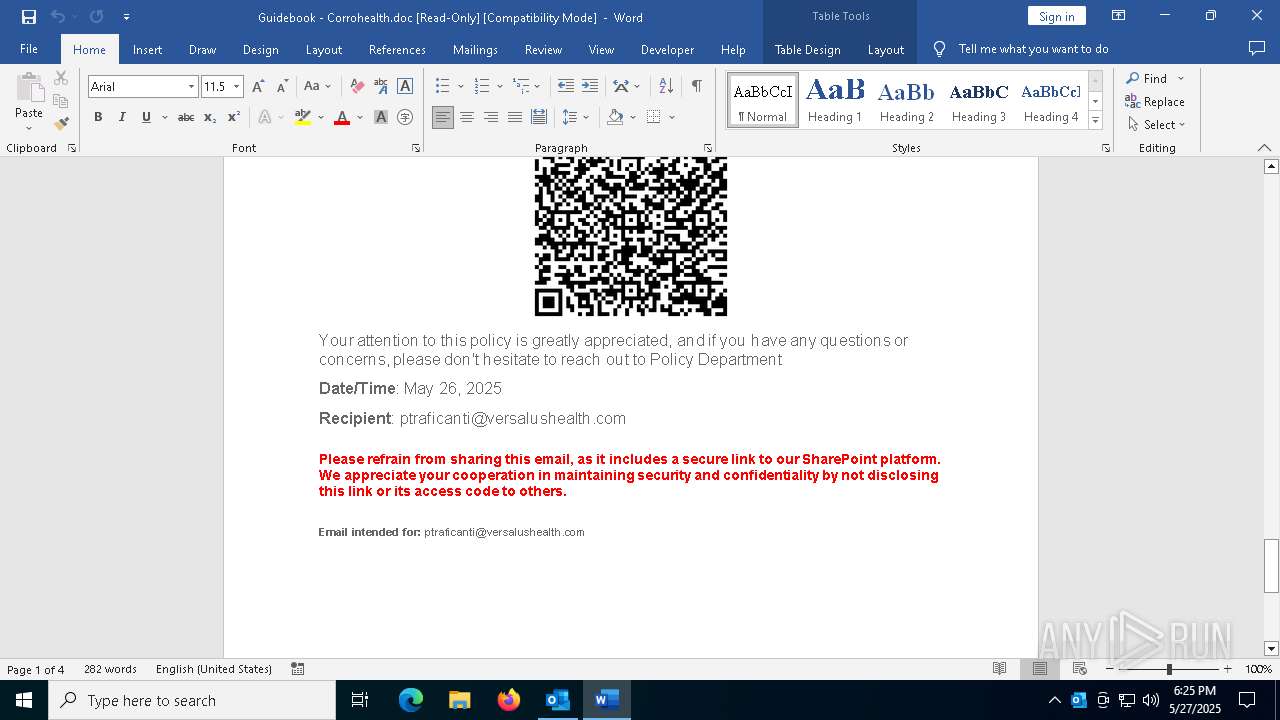Click the Text Highlight Color button
This screenshot has width=1280, height=720.
(x=303, y=117)
